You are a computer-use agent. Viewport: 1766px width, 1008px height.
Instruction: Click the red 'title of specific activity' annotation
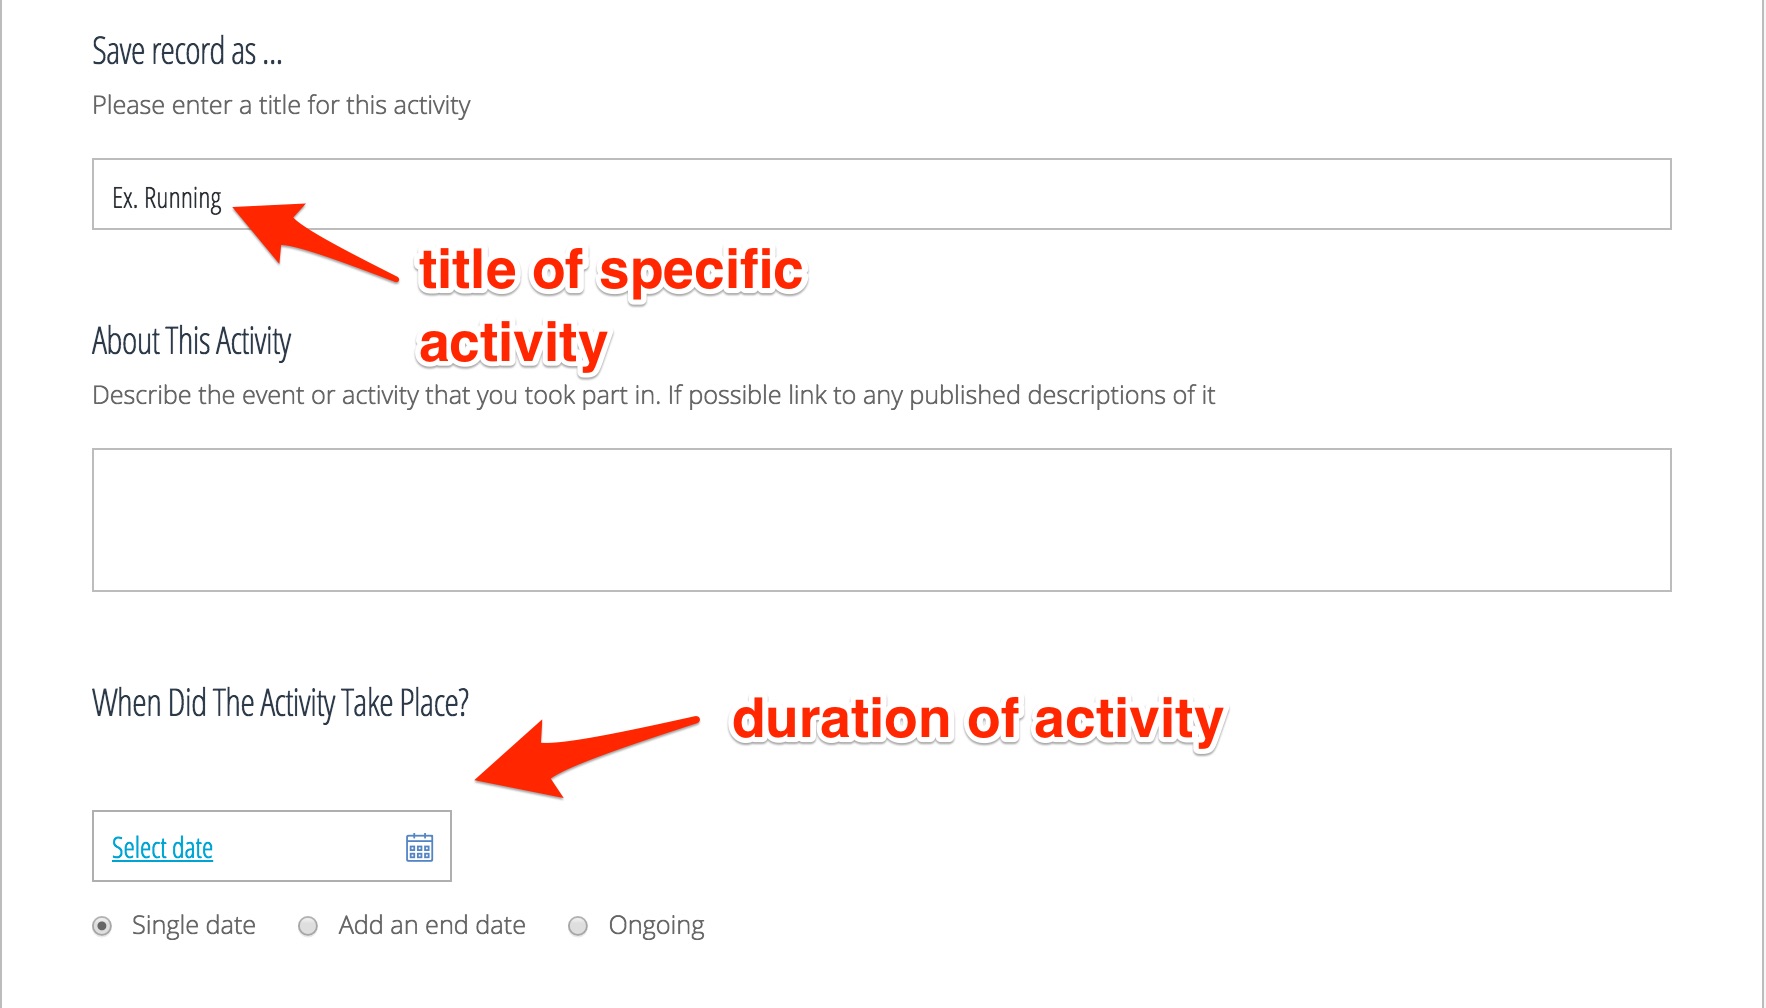pos(610,305)
